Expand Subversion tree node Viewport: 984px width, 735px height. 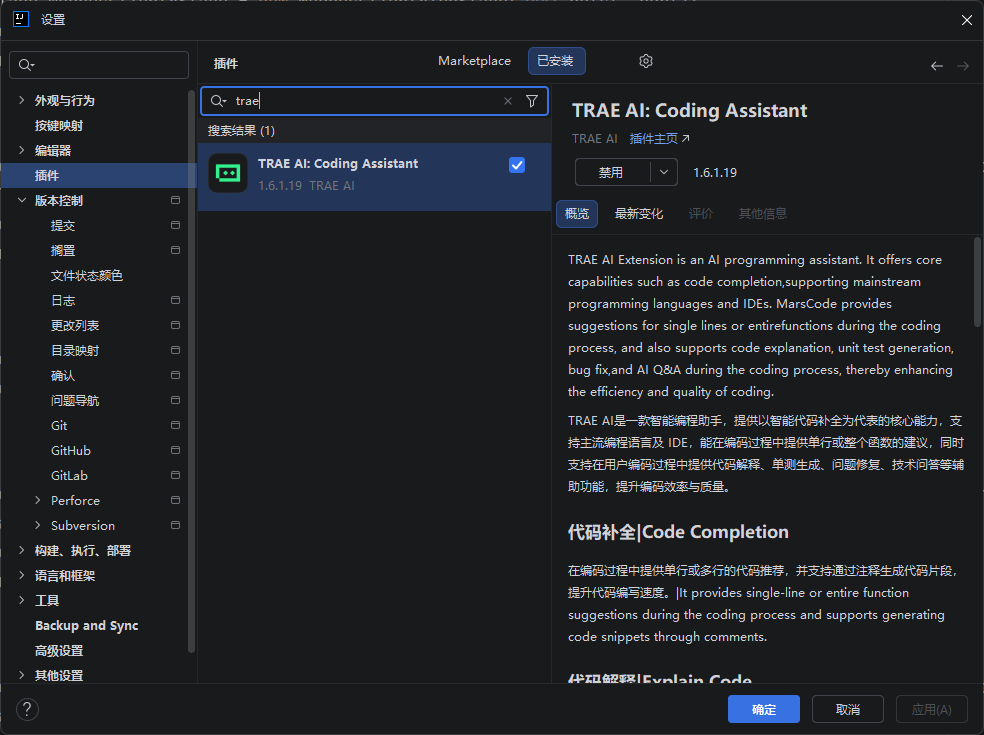38,525
